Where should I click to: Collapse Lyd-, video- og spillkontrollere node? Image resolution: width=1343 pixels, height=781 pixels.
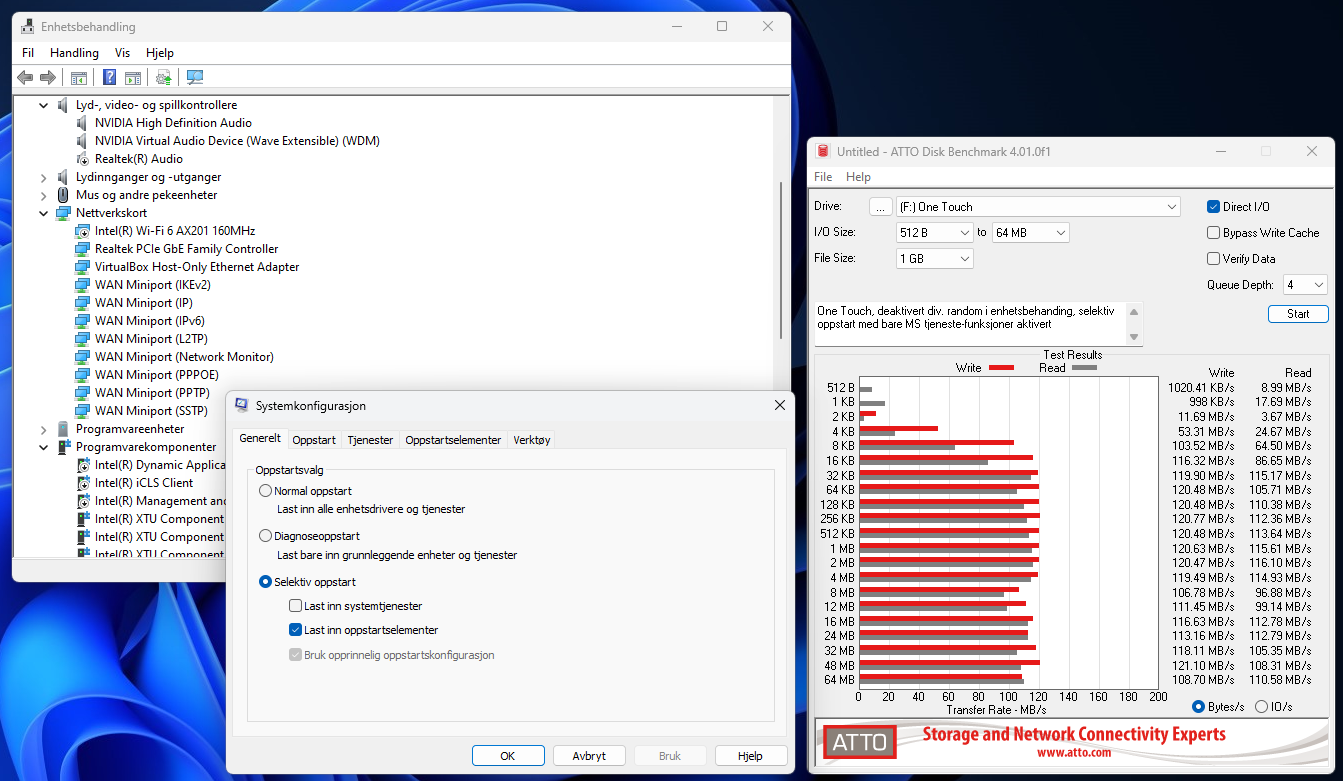(43, 105)
